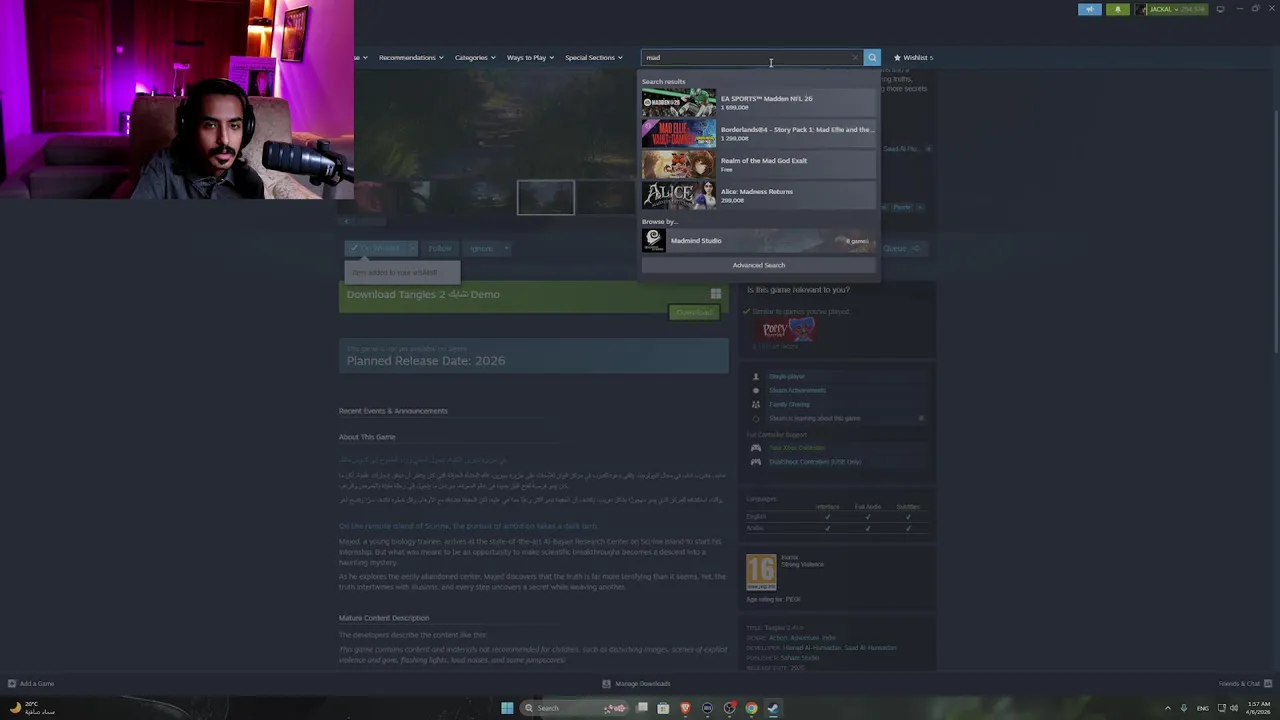Open the Ignore dropdown arrow
Image resolution: width=1280 pixels, height=720 pixels.
pos(506,248)
